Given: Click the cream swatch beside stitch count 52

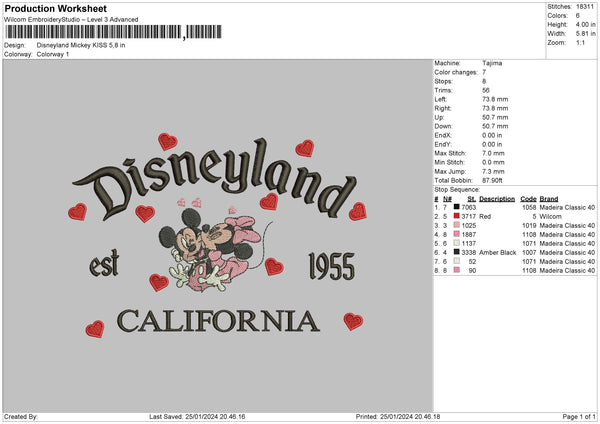Looking at the screenshot, I should tap(457, 261).
